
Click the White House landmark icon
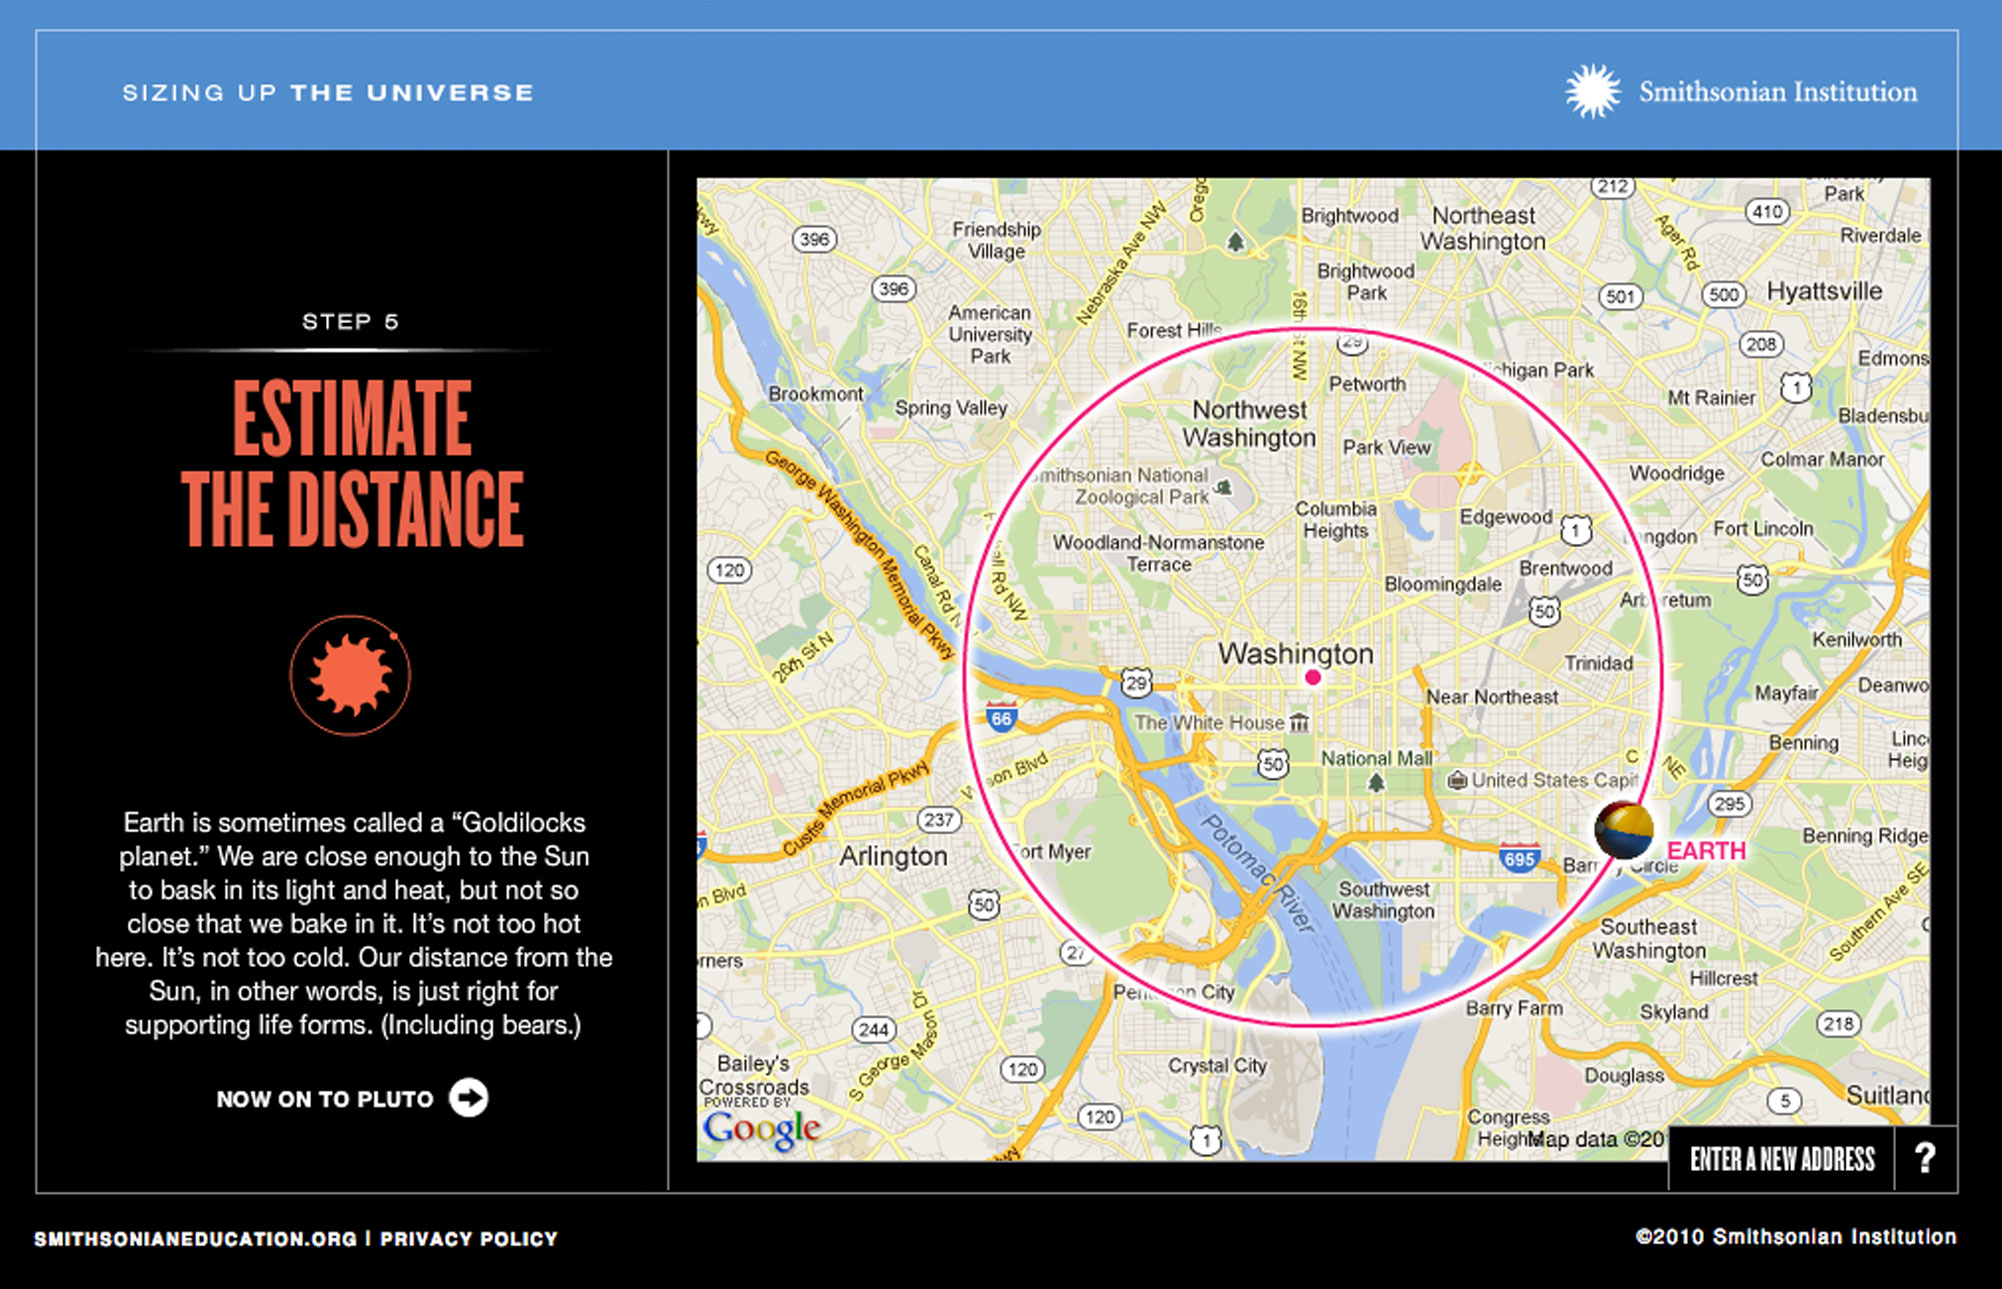point(1299,722)
